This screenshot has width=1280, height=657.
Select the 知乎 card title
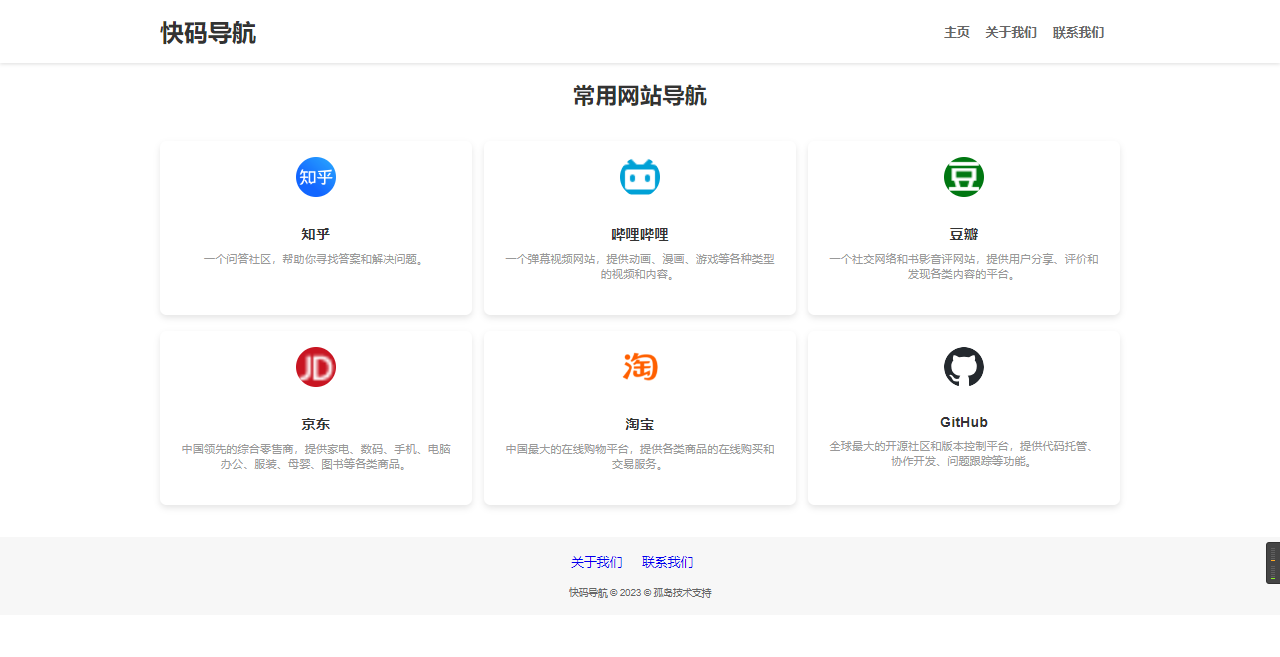tap(316, 234)
